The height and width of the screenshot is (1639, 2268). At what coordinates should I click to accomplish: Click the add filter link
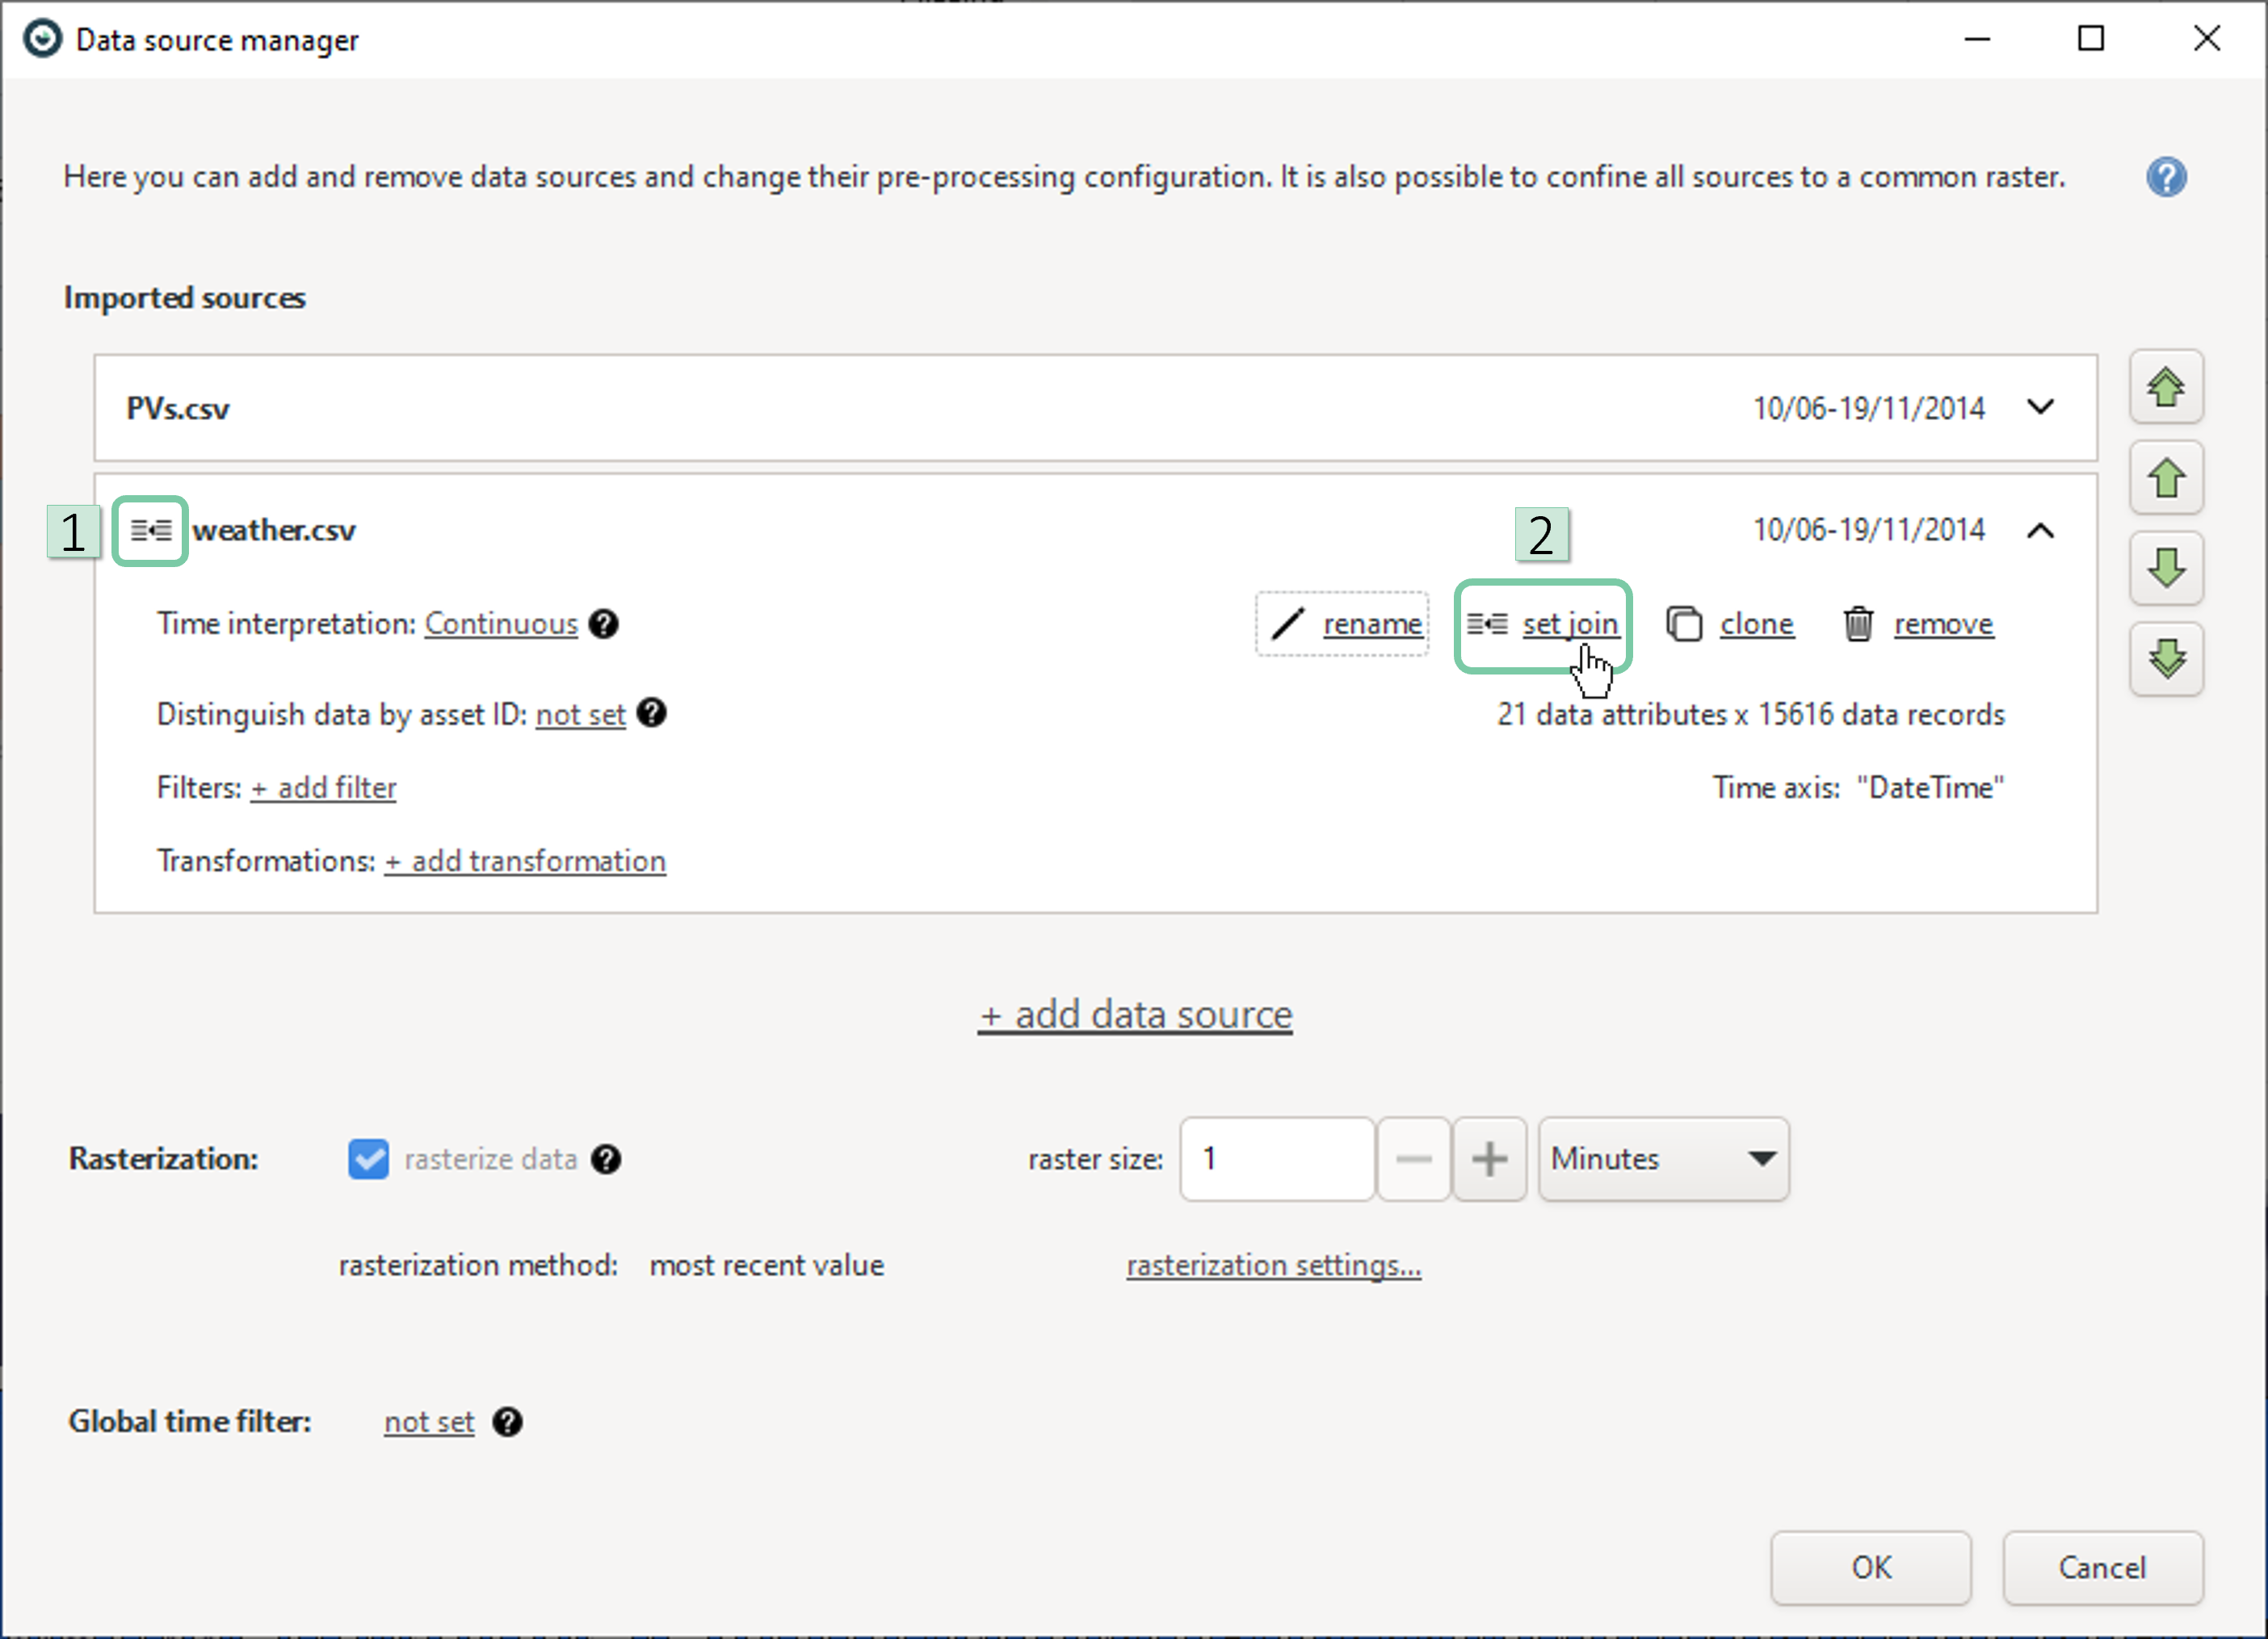tap(323, 788)
